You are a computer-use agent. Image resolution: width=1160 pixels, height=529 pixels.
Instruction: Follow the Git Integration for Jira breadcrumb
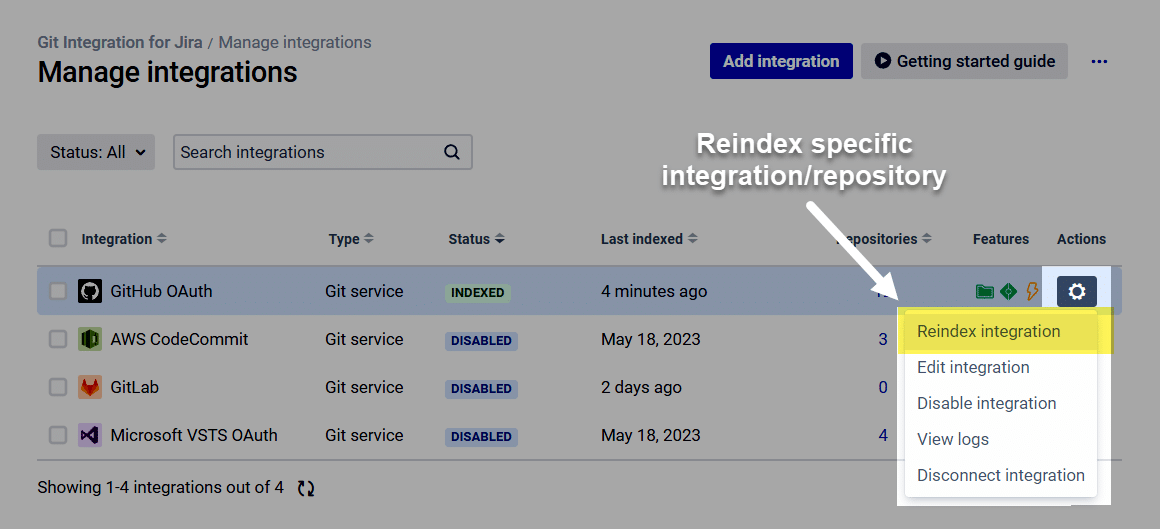coord(120,42)
